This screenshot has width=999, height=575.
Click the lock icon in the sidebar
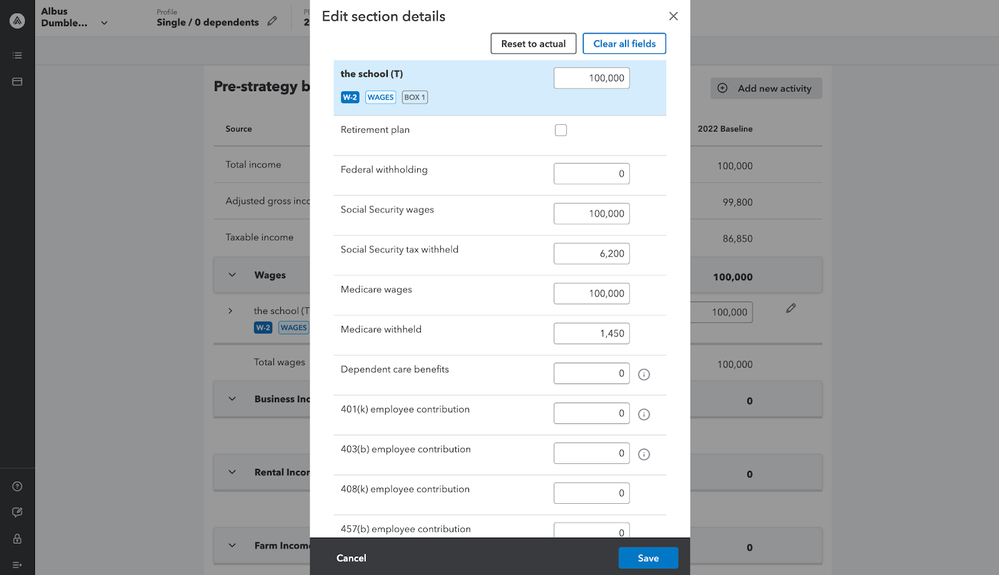click(17, 539)
